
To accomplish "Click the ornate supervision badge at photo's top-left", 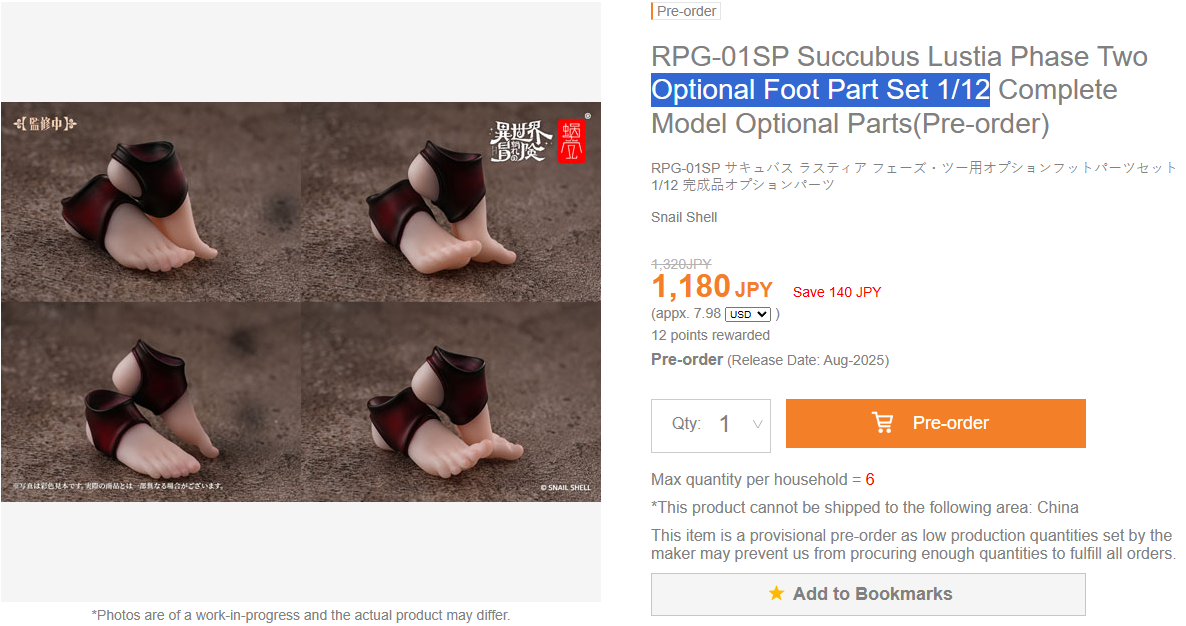I will click(45, 123).
